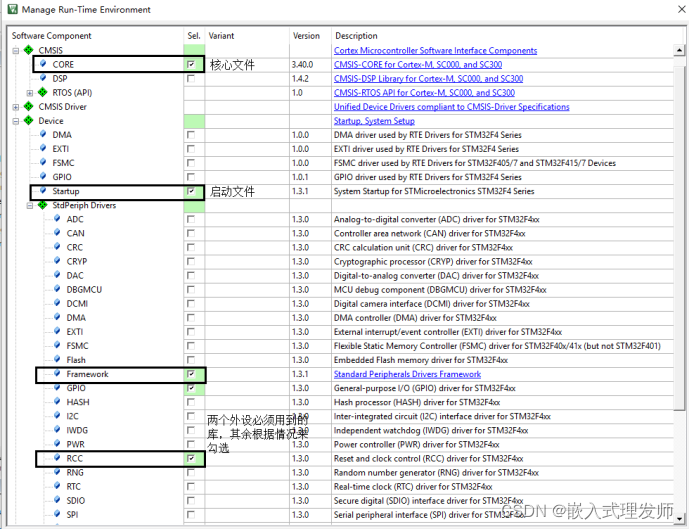Expand the RTOS (API) node
Image resolution: width=689 pixels, height=529 pixels.
pos(30,93)
